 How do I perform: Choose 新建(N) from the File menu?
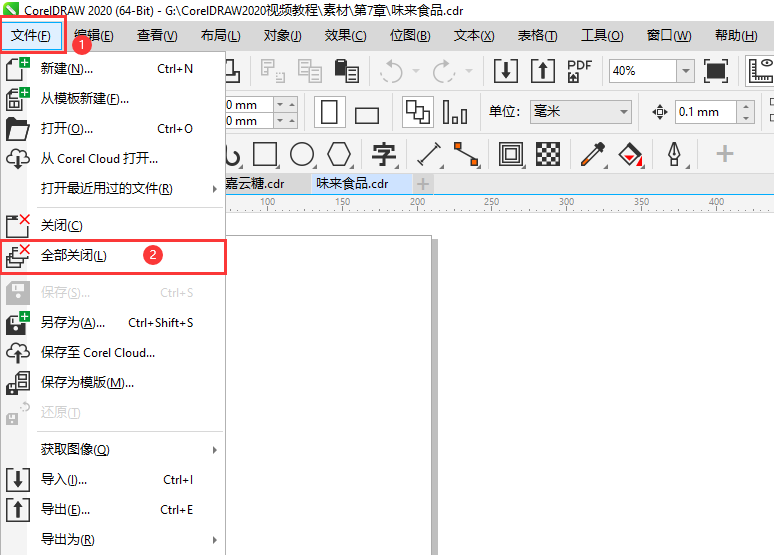coord(113,69)
